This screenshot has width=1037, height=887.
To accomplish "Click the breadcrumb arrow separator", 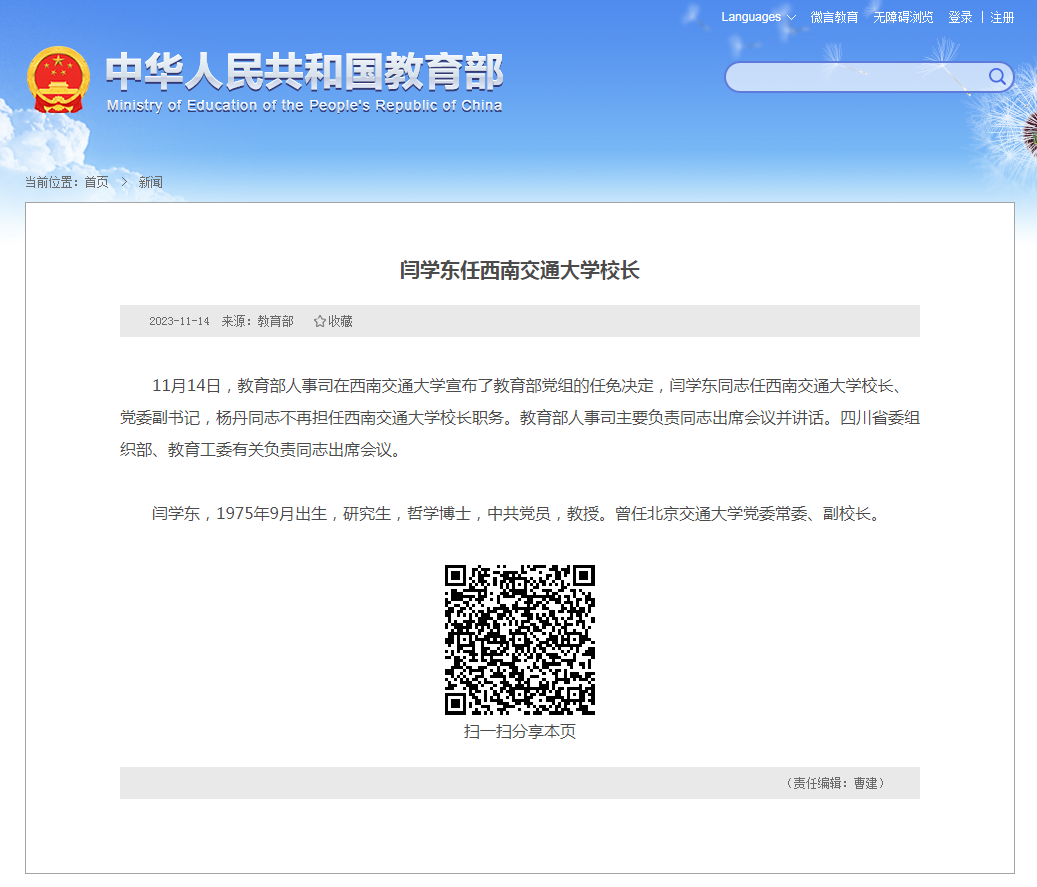I will [x=124, y=182].
